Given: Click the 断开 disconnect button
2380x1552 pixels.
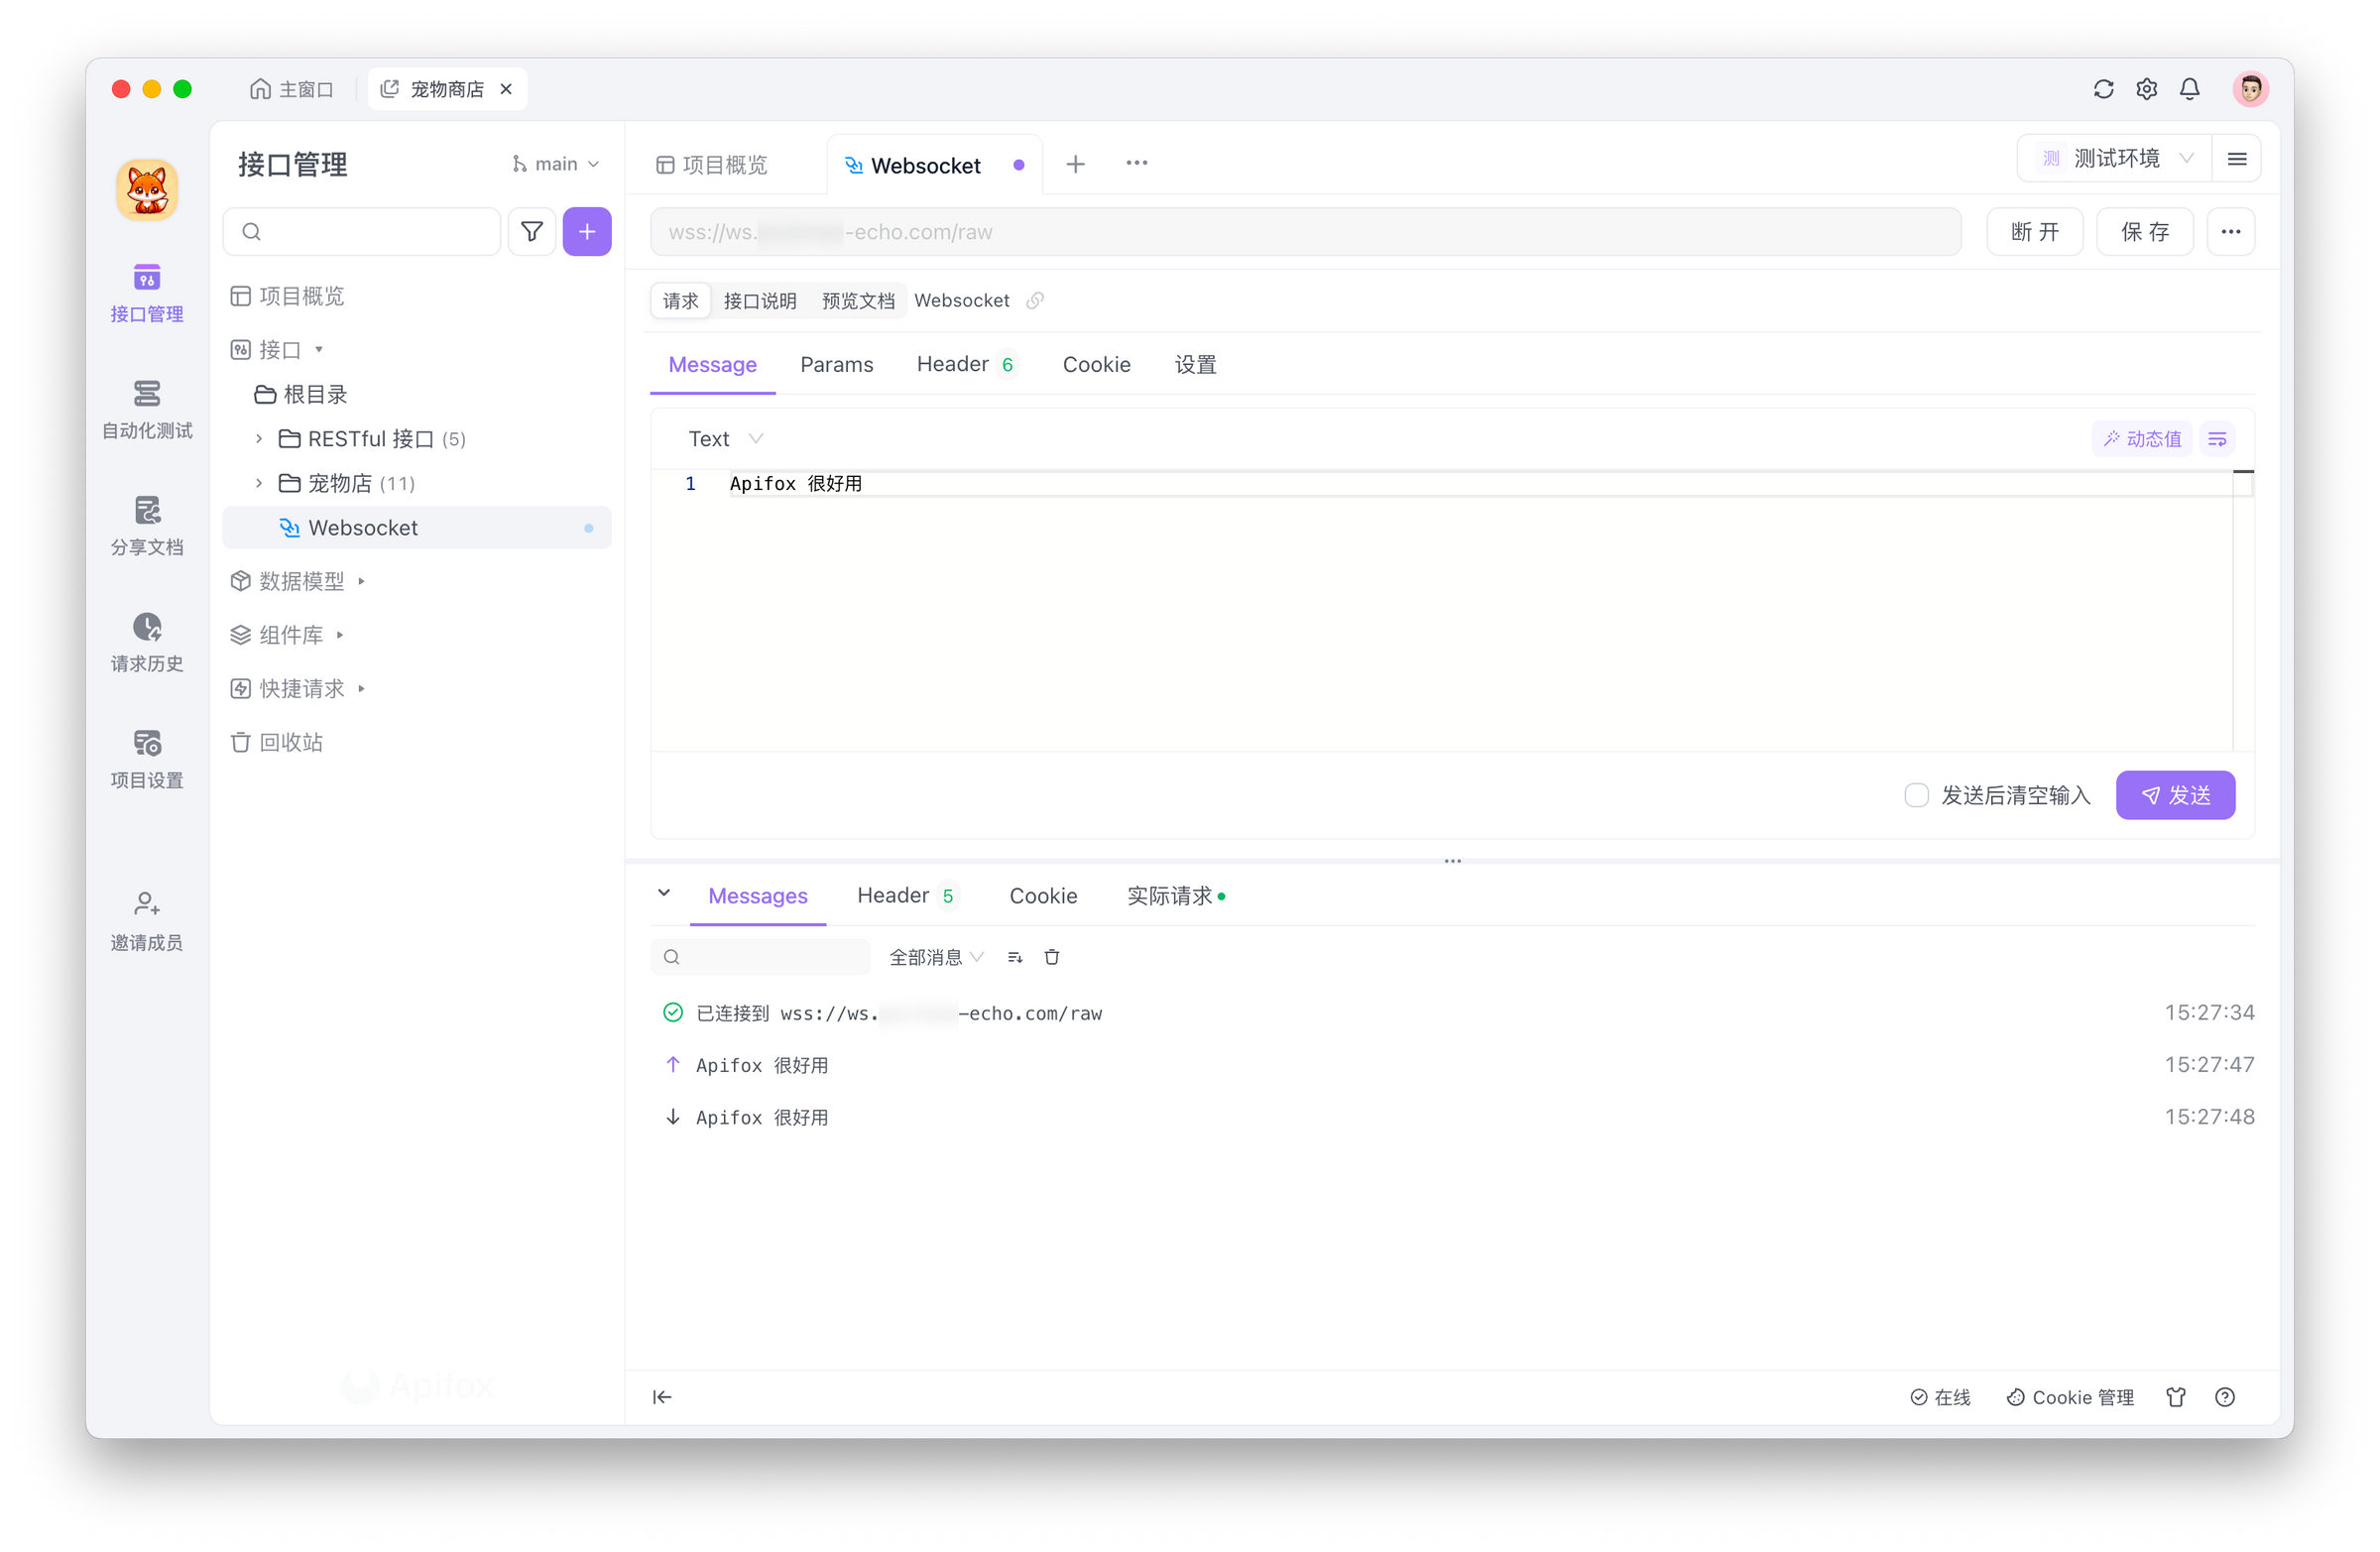Looking at the screenshot, I should tap(2035, 231).
